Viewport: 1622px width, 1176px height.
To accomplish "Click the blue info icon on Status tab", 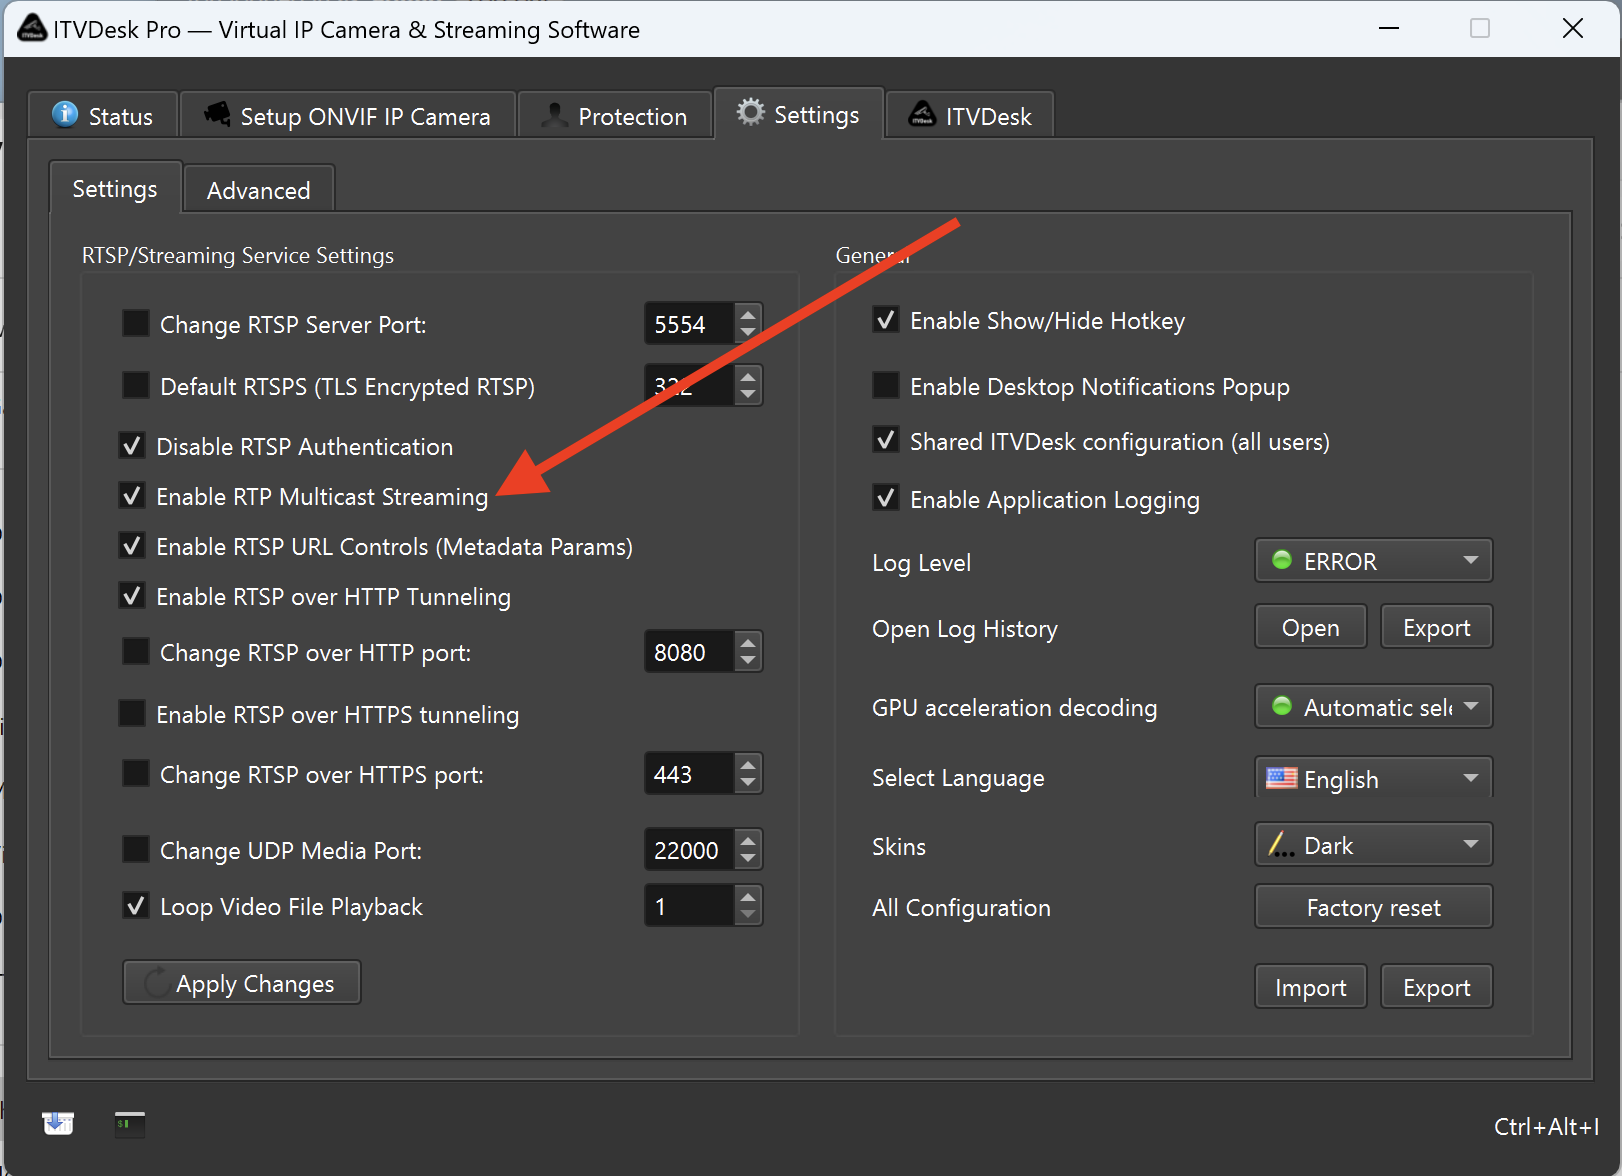I will (65, 115).
